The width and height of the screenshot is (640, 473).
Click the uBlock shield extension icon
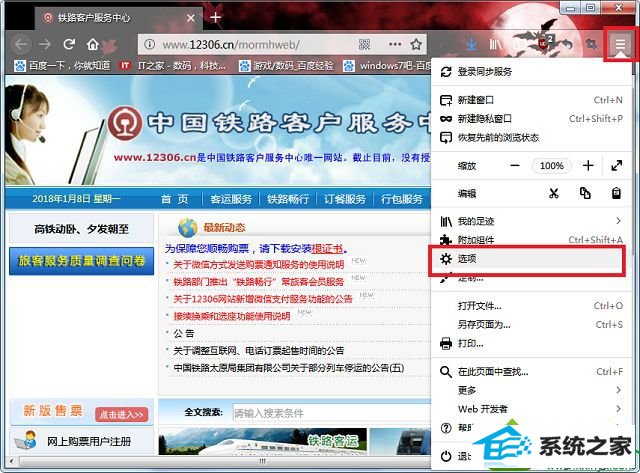point(544,43)
